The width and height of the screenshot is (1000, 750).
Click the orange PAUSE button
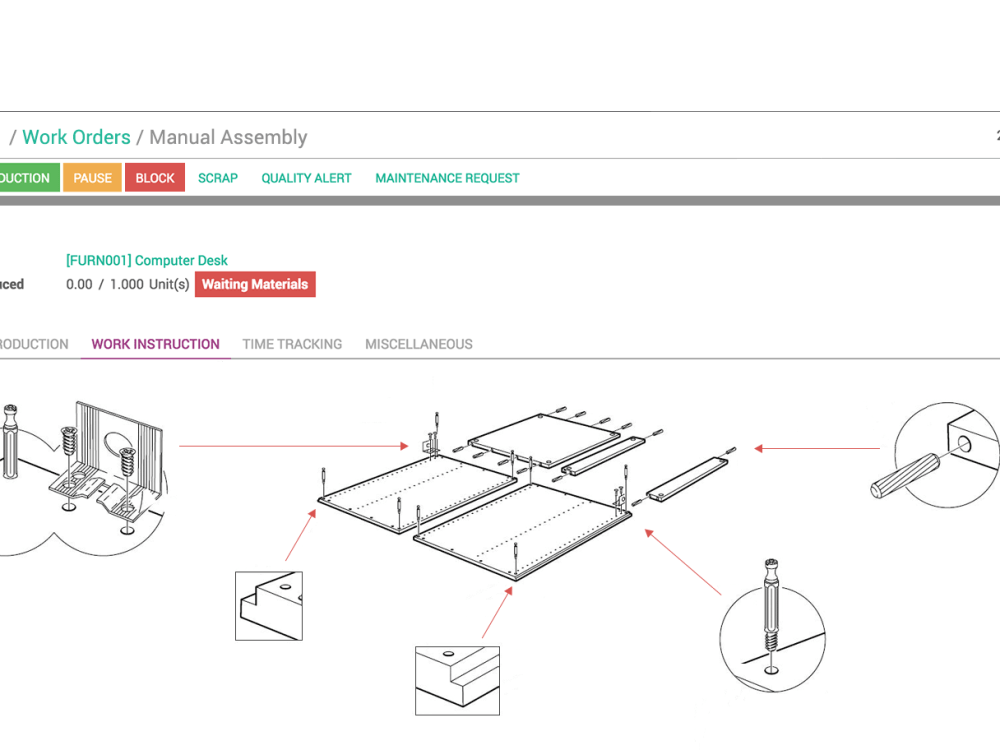tap(92, 178)
